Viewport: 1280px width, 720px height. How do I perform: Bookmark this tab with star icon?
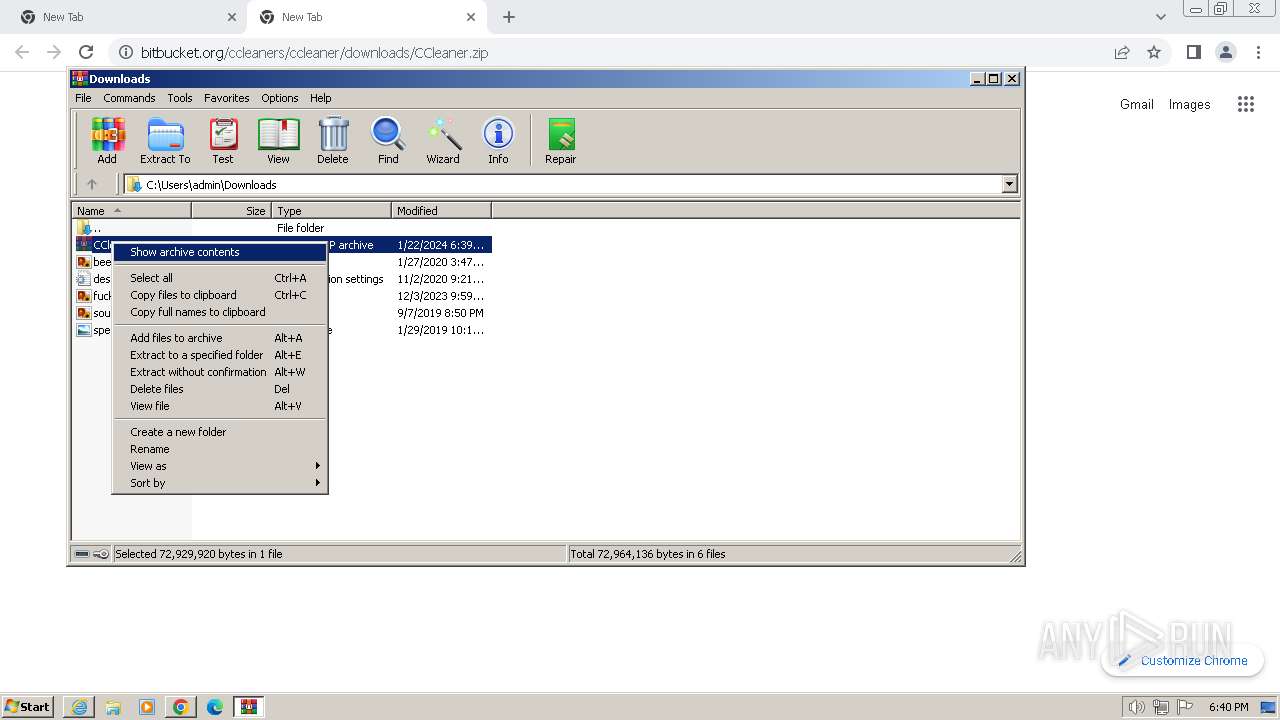(x=1154, y=52)
